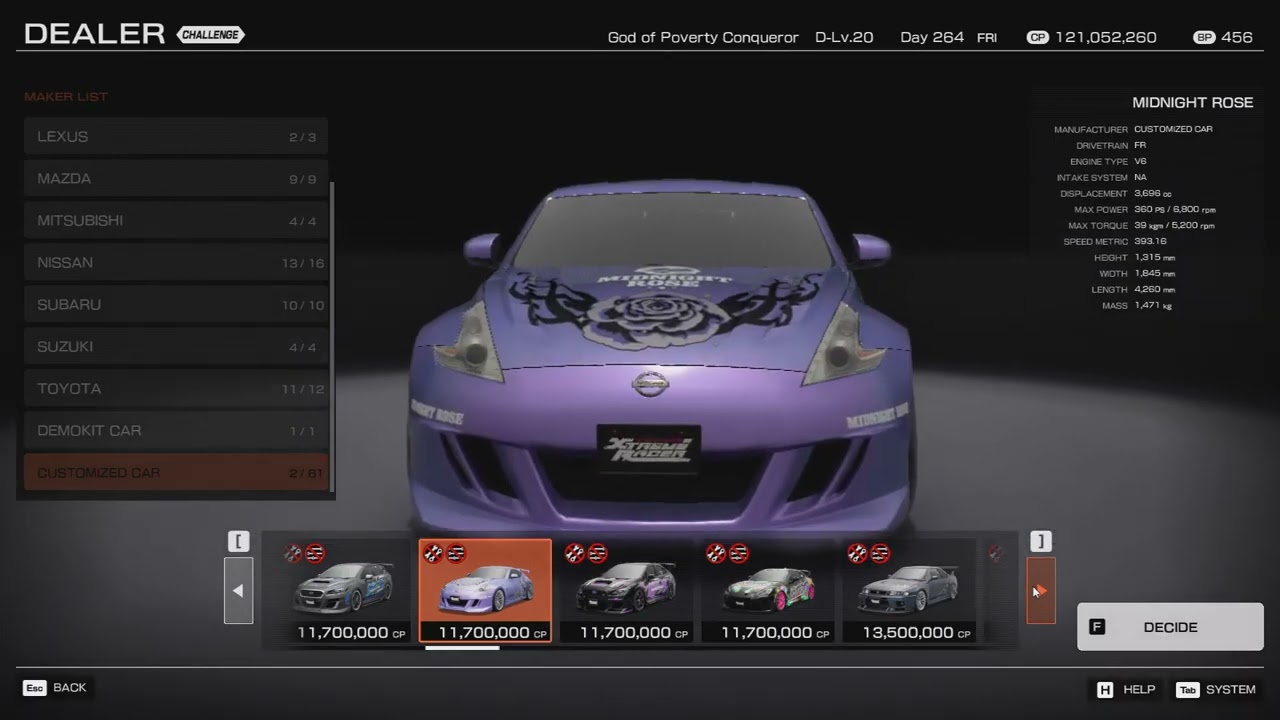Screen dimensions: 1280x720
Task: Open HELP at the bottom right
Action: (x=1126, y=689)
